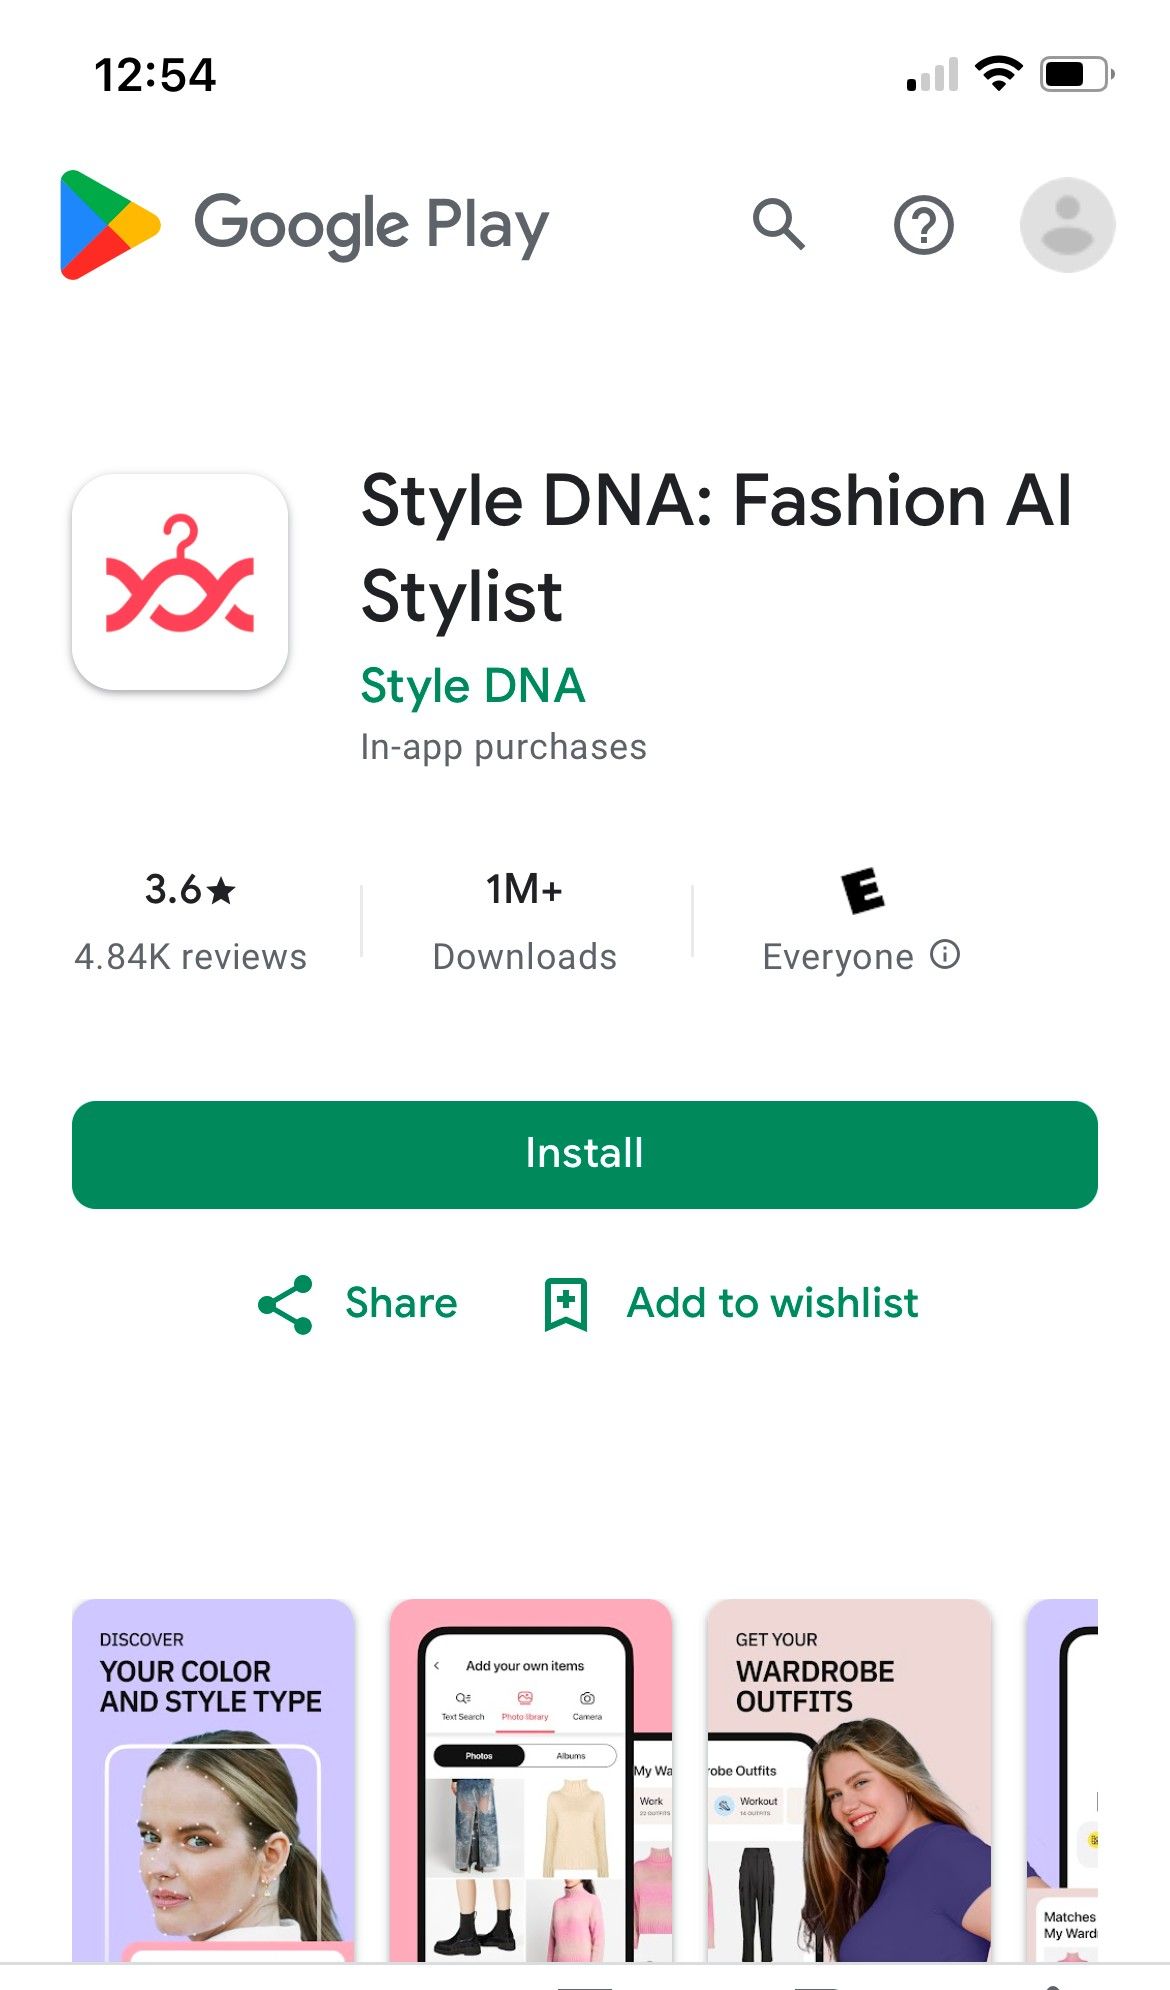Tap the 1M+ Downloads stat
1170x1990 pixels.
(524, 922)
